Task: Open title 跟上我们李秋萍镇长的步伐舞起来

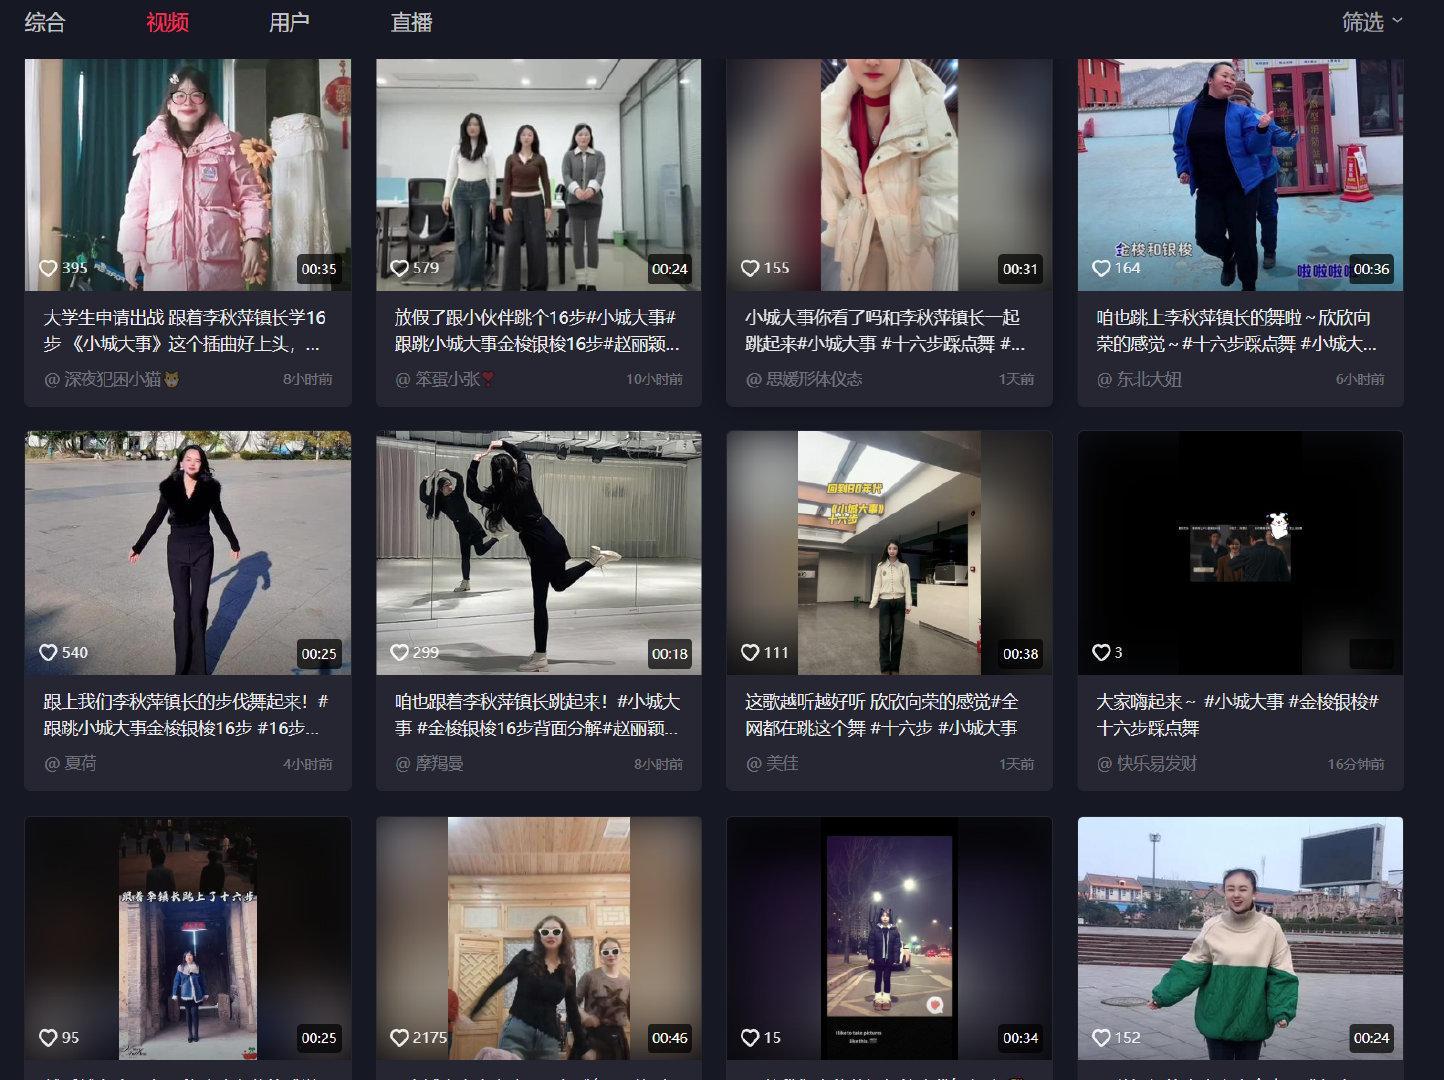Action: coord(186,715)
